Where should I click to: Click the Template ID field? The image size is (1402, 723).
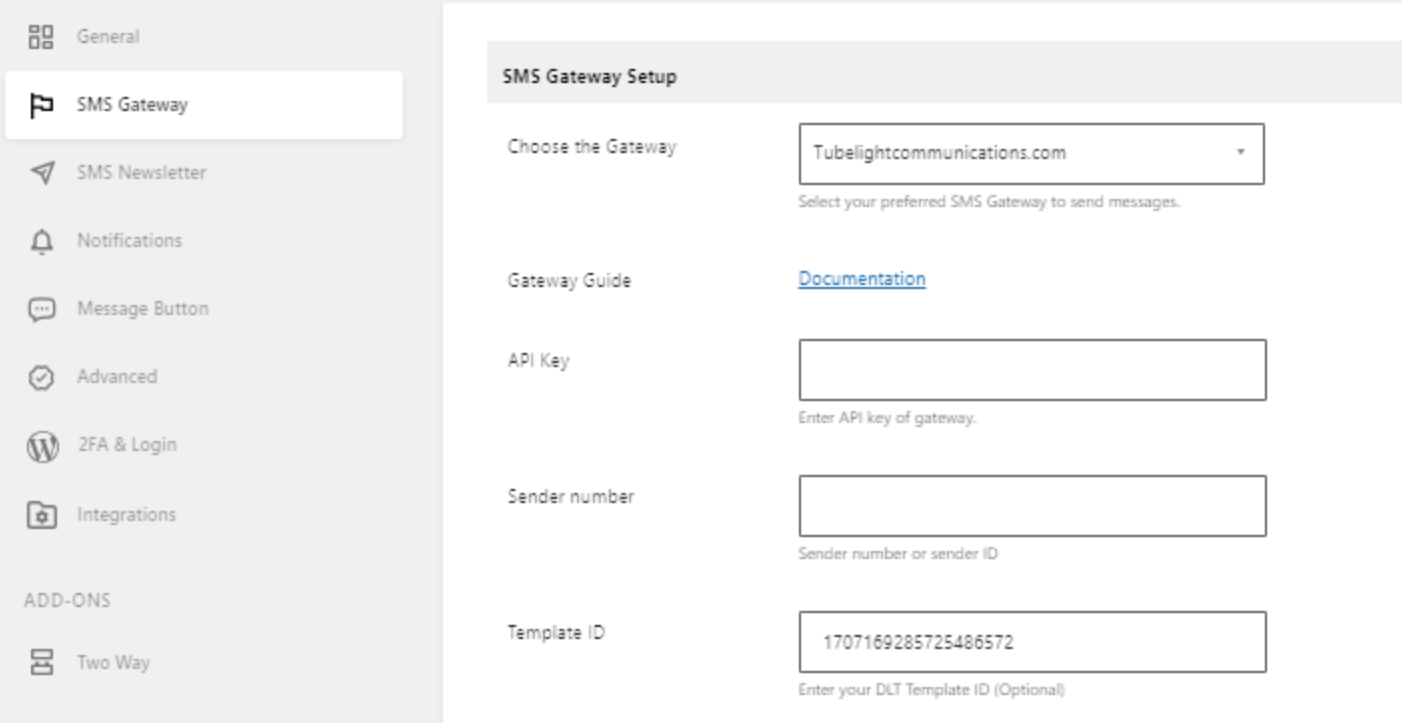[x=1032, y=642]
